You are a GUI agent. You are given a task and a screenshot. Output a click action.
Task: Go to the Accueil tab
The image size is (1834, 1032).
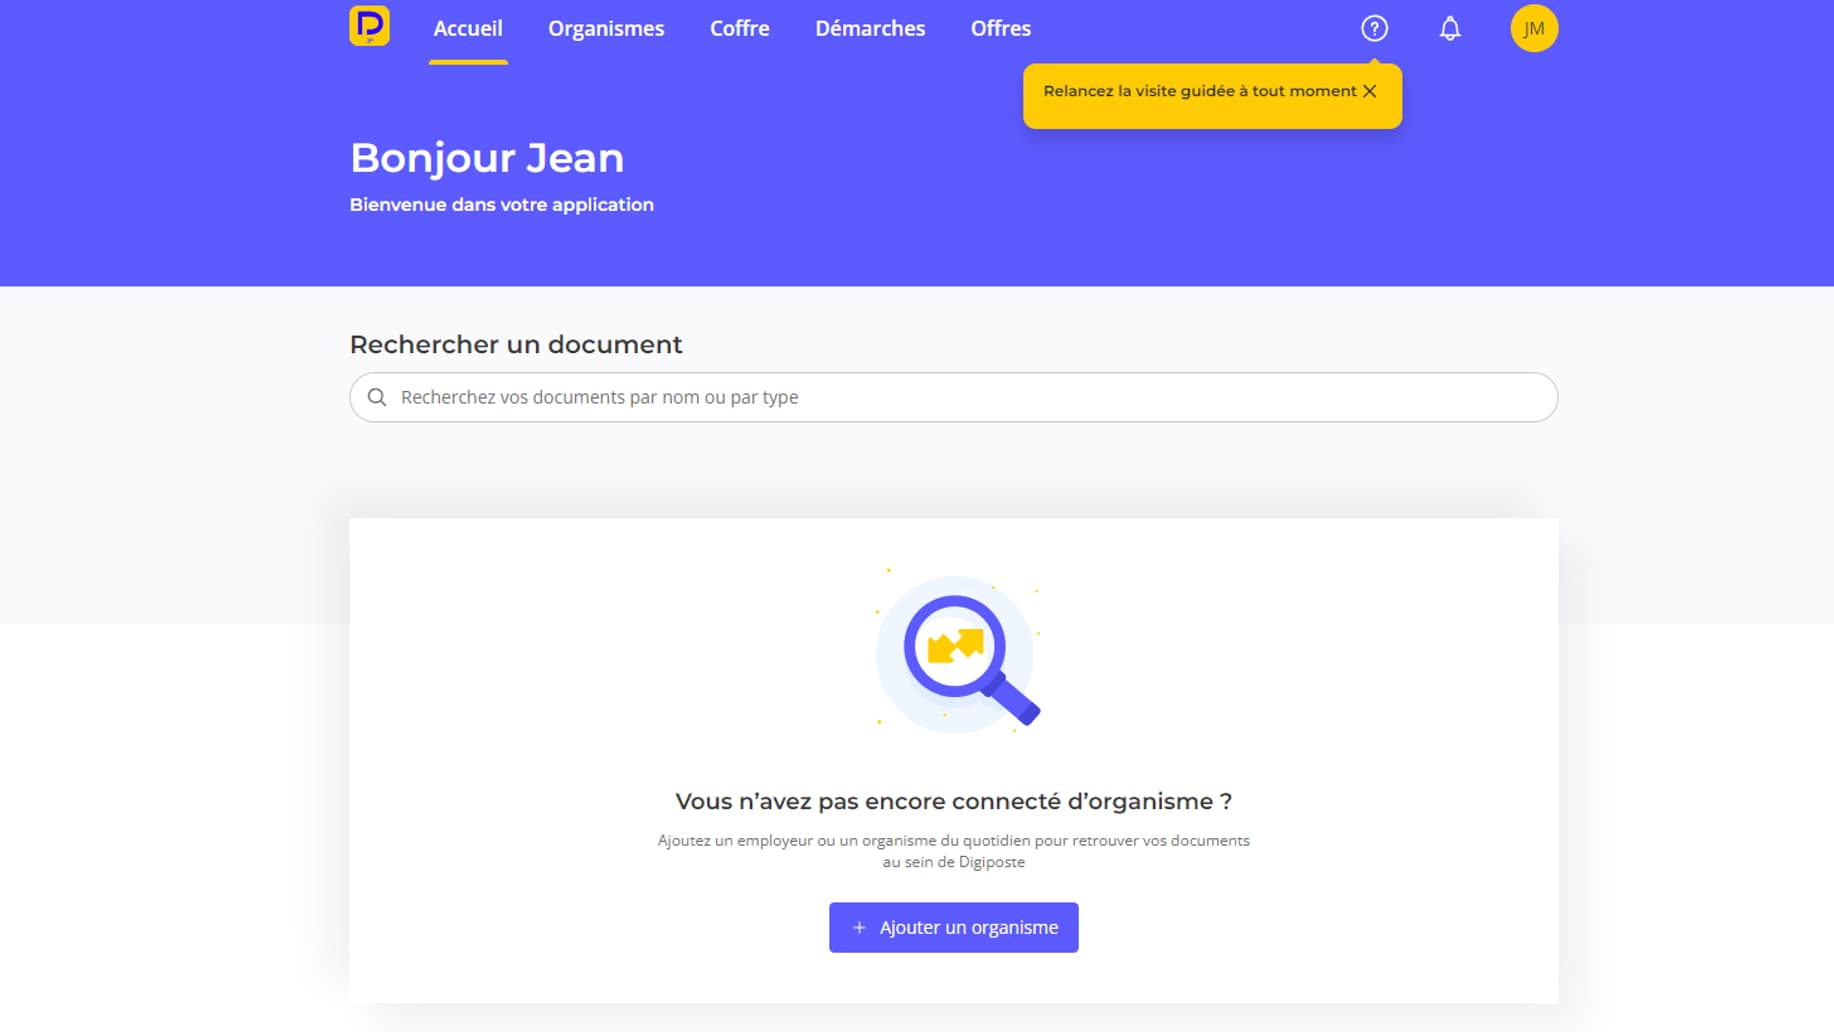467,29
